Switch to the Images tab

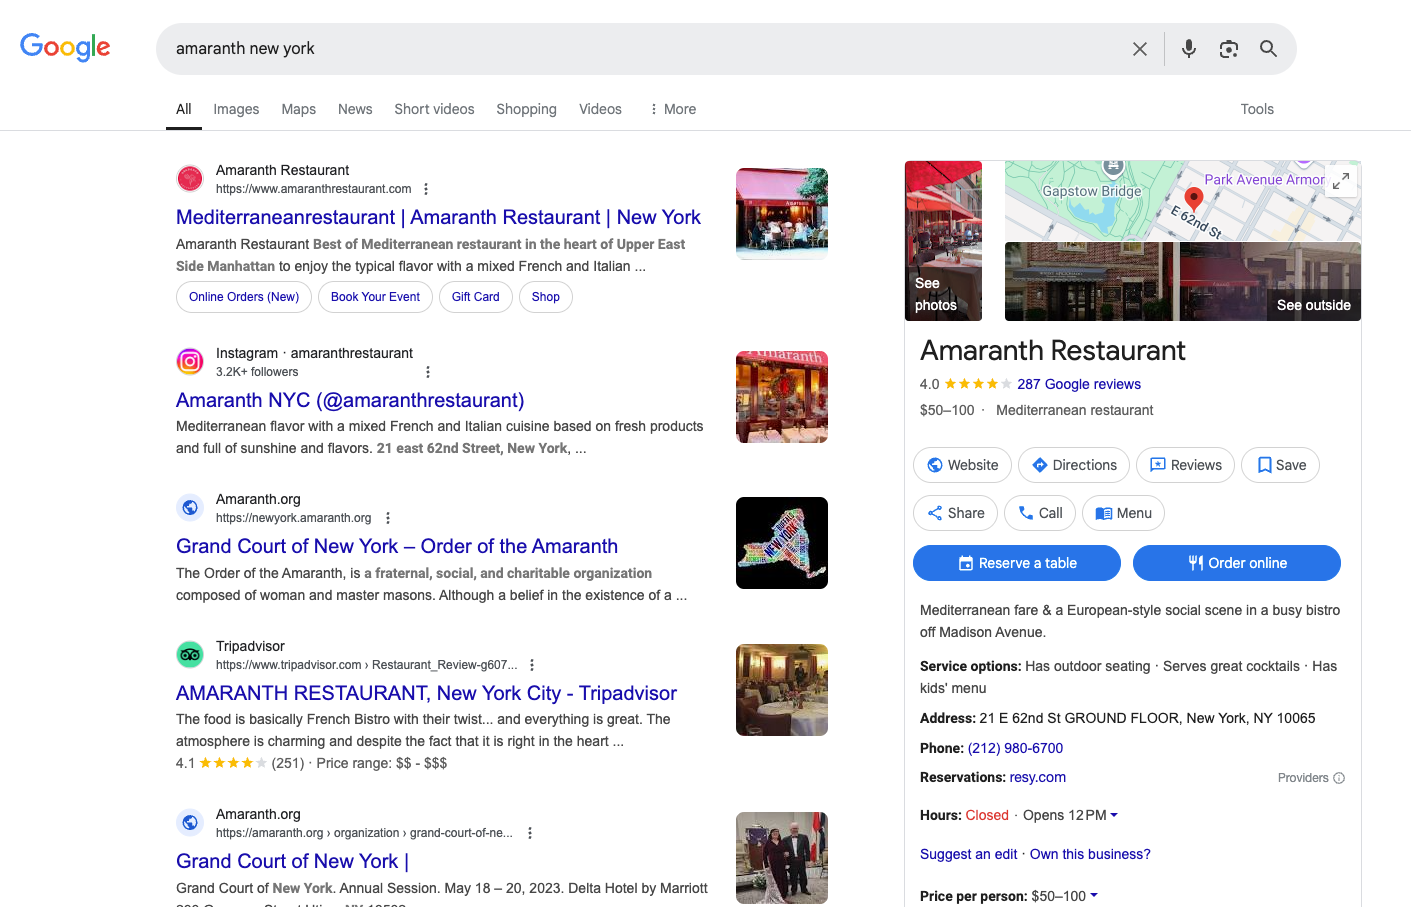coord(236,109)
